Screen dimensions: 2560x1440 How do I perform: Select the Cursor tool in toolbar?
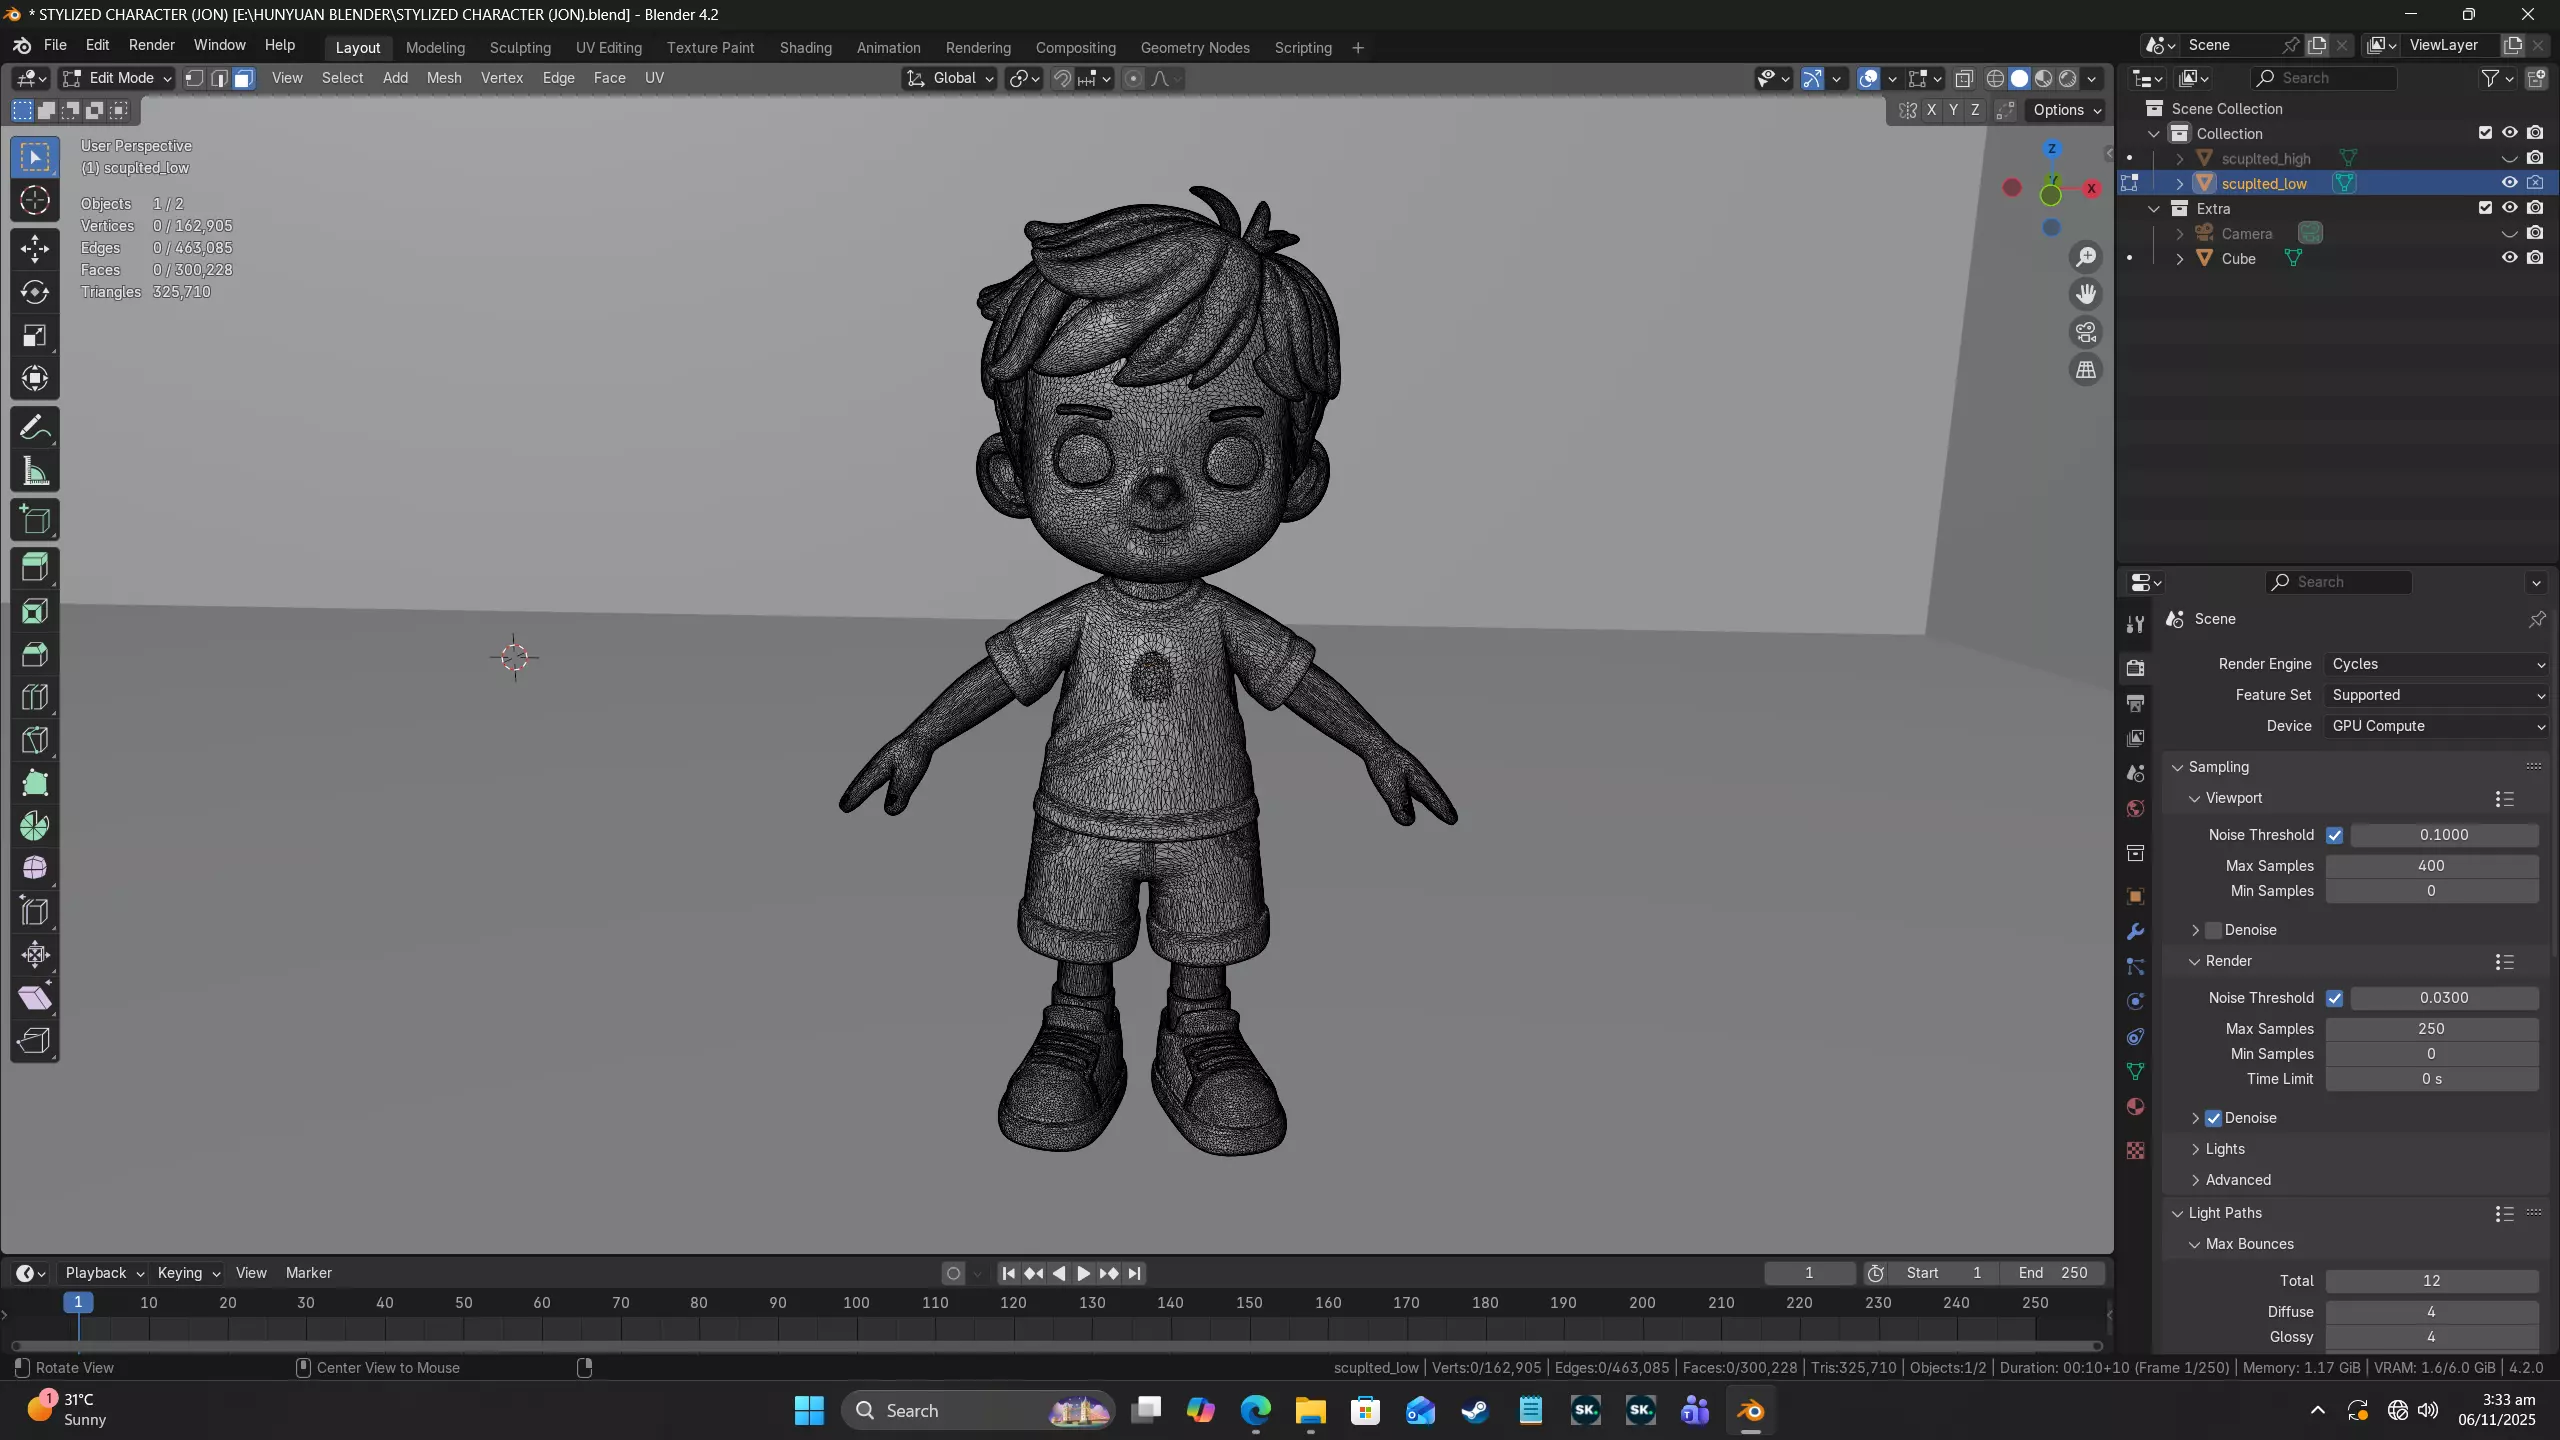point(35,201)
